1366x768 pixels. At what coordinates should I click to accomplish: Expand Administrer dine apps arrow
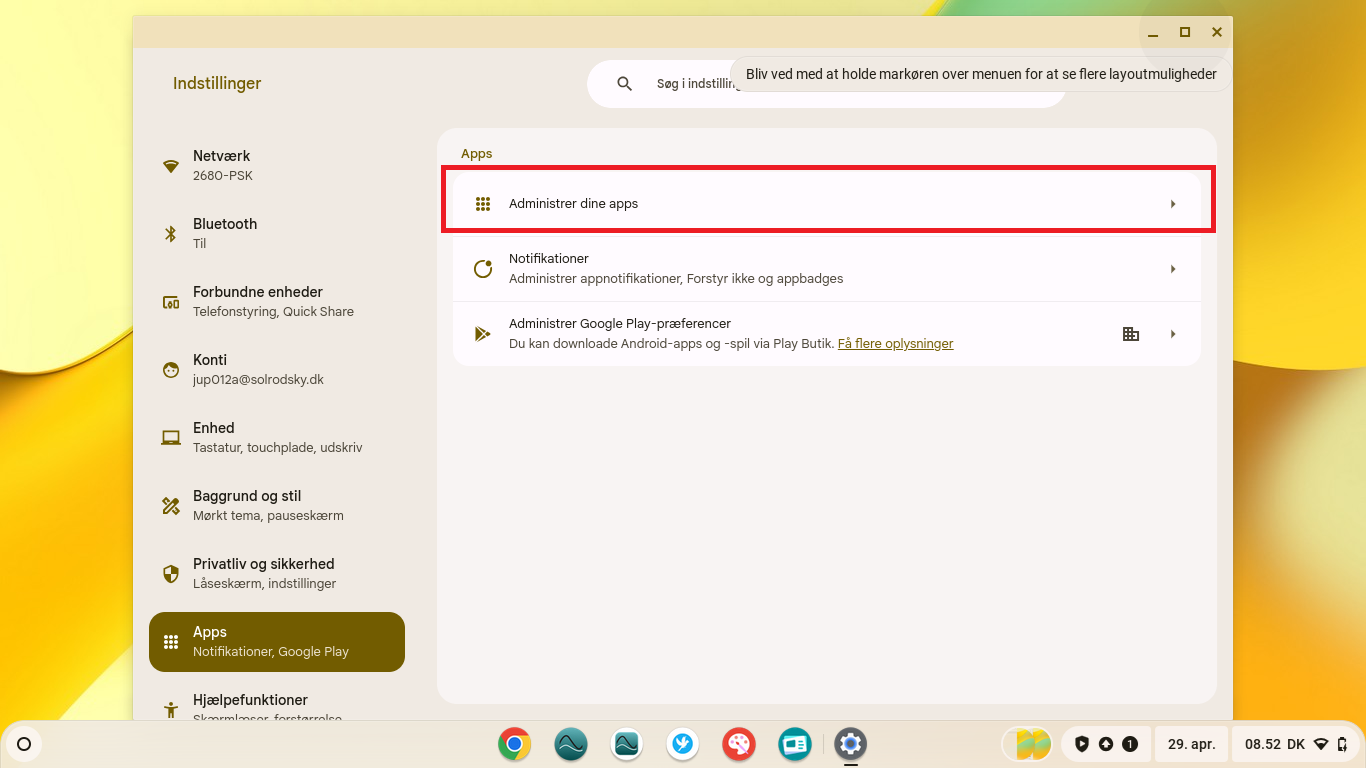click(1173, 204)
